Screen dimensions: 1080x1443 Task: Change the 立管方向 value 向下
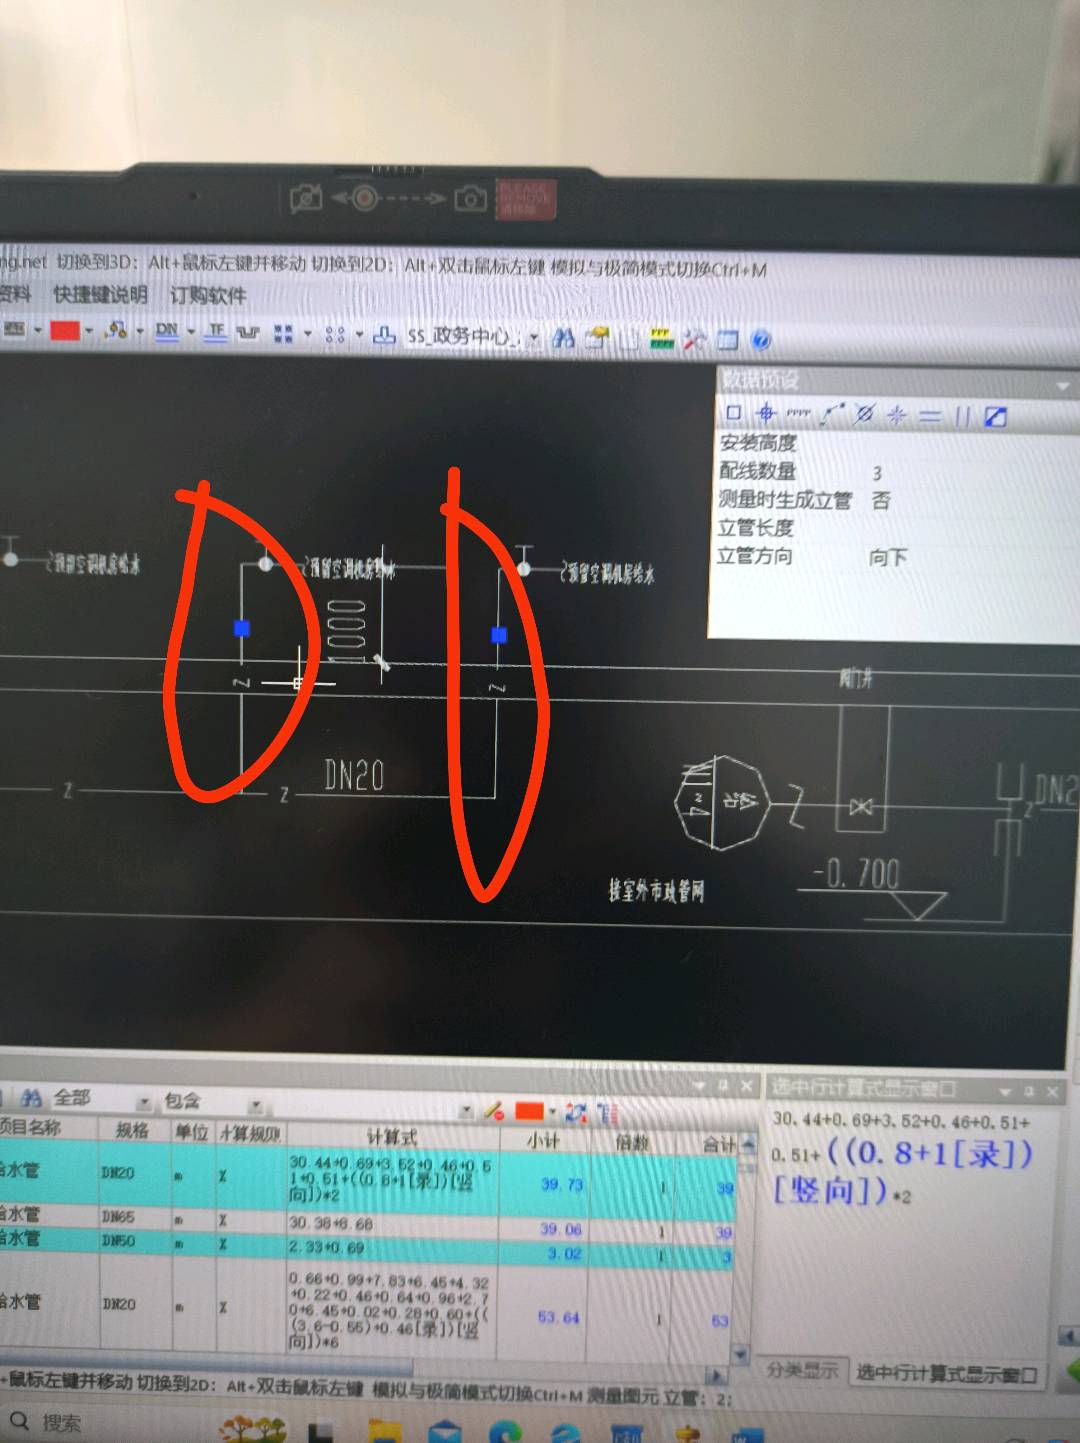tap(888, 558)
